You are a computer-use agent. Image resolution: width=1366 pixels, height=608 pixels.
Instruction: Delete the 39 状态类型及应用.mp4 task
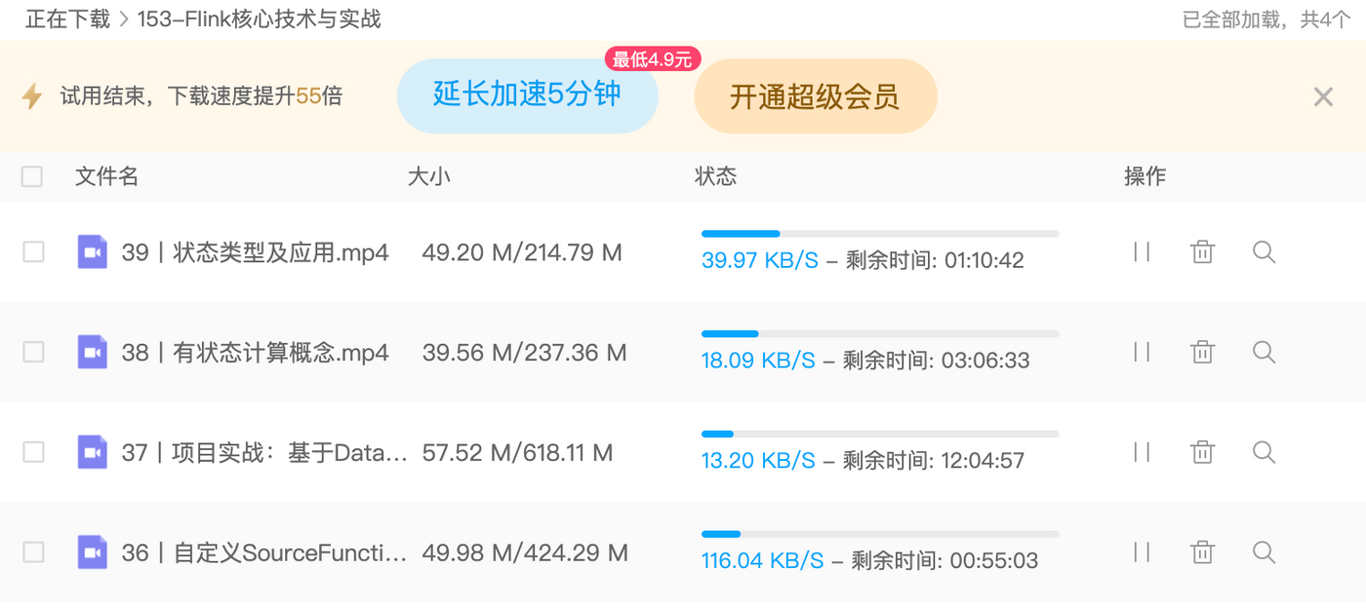point(1203,252)
